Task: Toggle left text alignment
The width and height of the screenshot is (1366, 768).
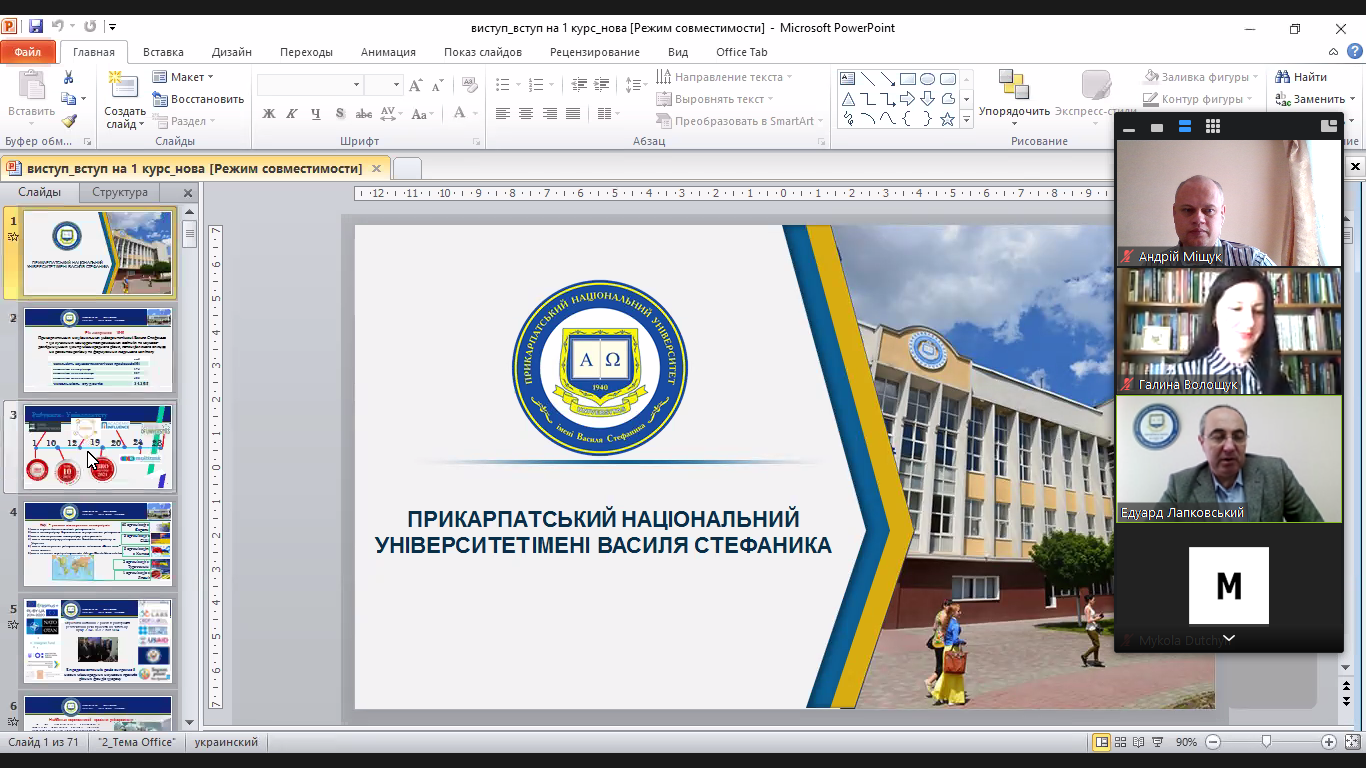Action: tap(503, 114)
